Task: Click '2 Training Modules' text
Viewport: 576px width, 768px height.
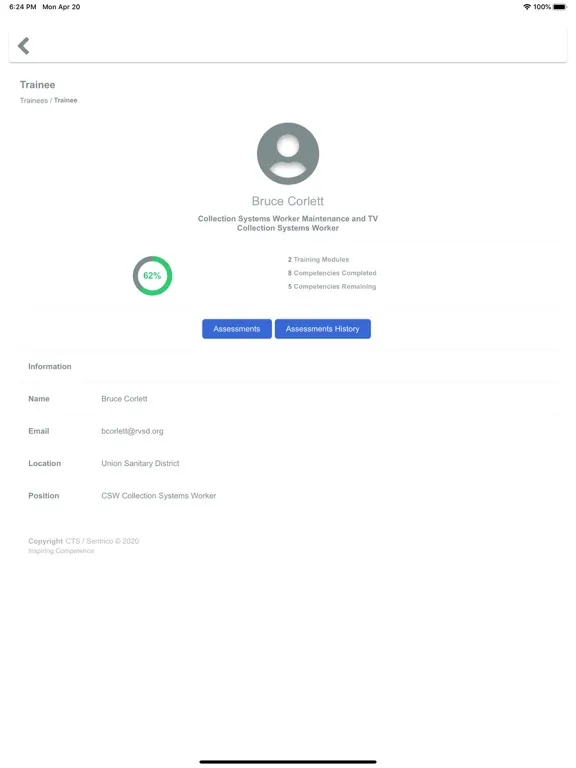Action: 318,260
